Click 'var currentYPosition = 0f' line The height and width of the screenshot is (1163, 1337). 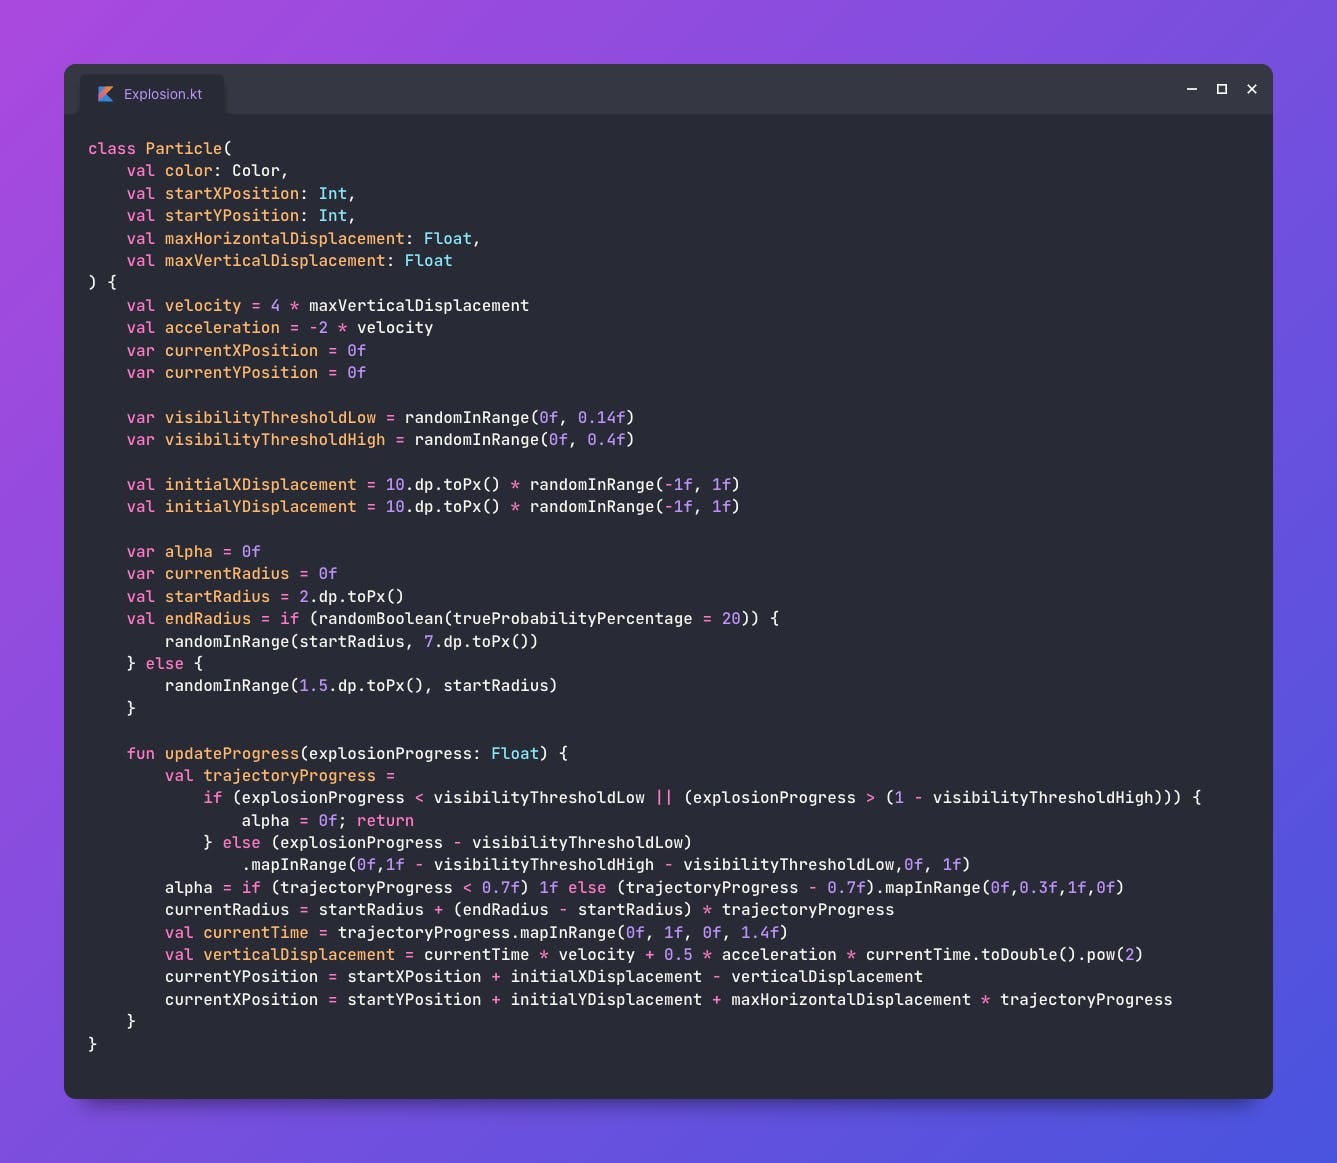tap(246, 372)
